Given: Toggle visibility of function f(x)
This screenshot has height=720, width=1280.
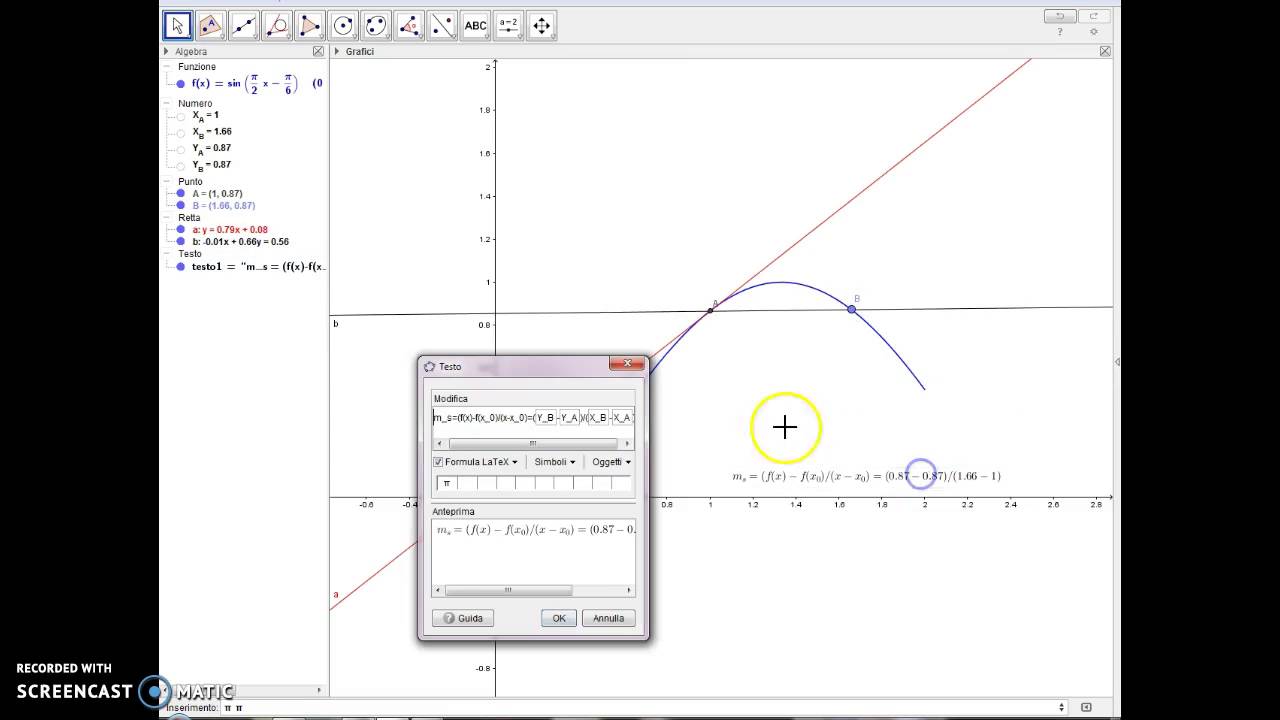Looking at the screenshot, I should tap(181, 84).
